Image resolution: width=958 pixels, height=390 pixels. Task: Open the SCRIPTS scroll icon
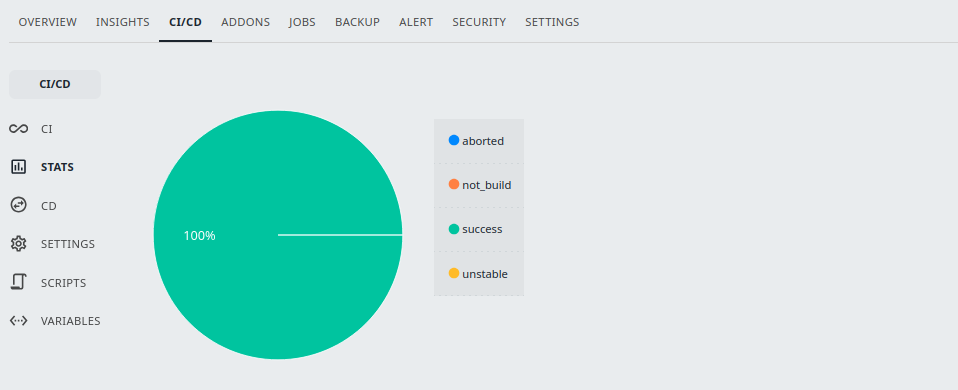[x=18, y=282]
